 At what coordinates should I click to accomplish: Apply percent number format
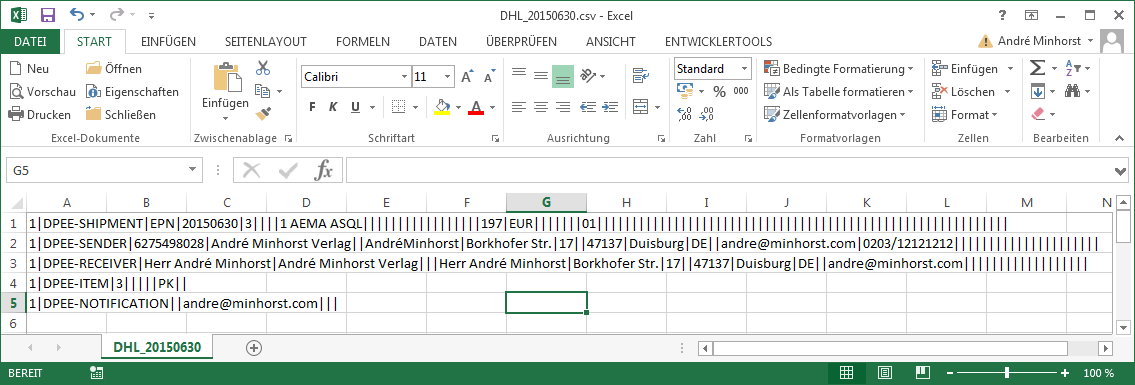(720, 92)
